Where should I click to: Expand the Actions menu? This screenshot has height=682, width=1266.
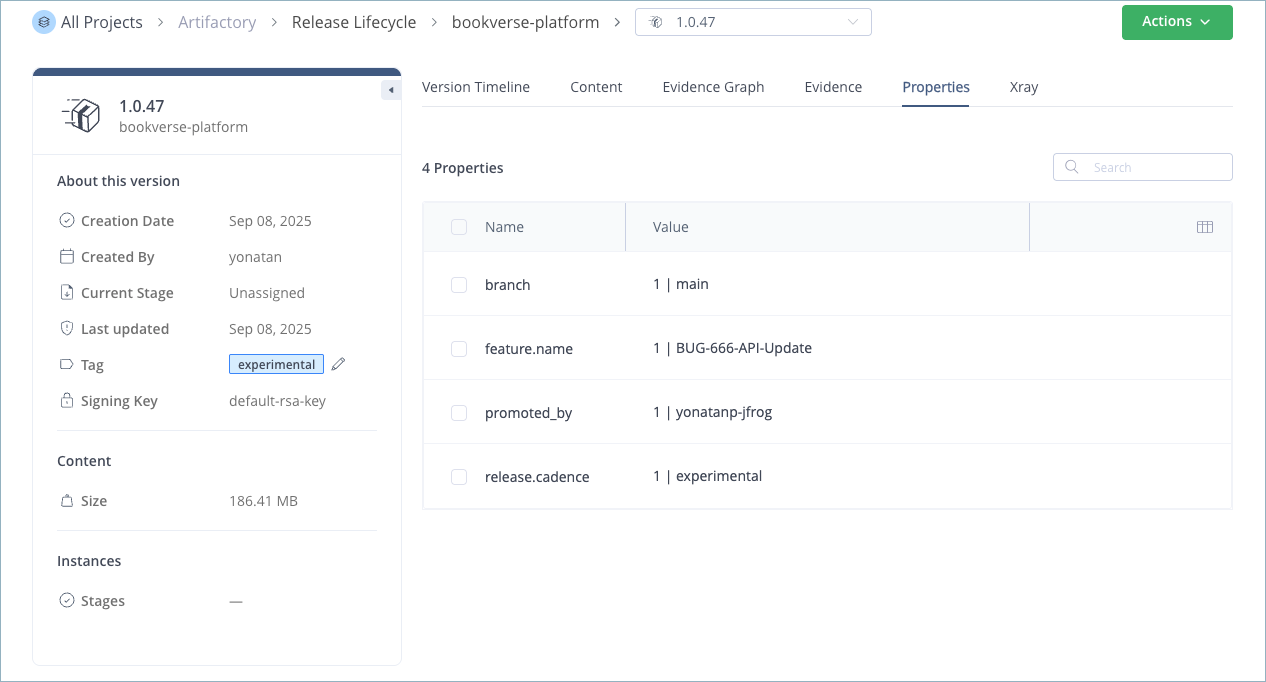click(x=1177, y=21)
